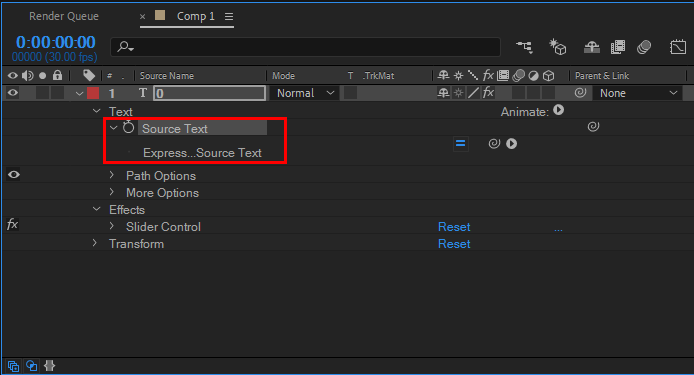694x375 pixels.
Task: Open the Composition Mini-Flowchart icon
Action: (x=524, y=46)
